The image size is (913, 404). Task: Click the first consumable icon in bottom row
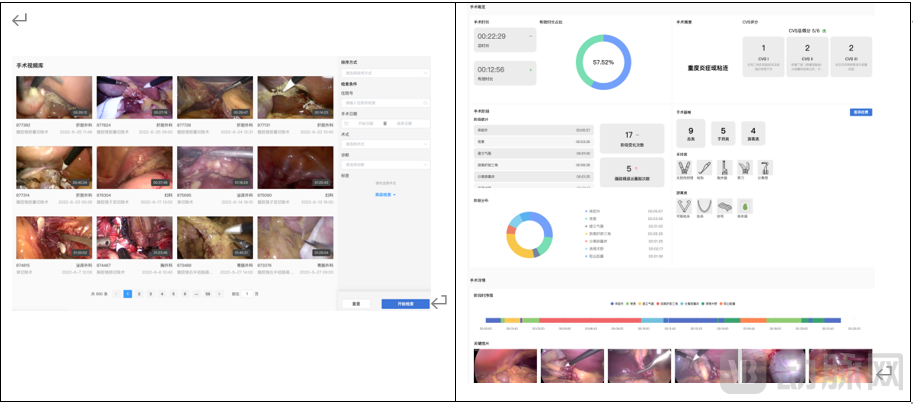coord(684,204)
